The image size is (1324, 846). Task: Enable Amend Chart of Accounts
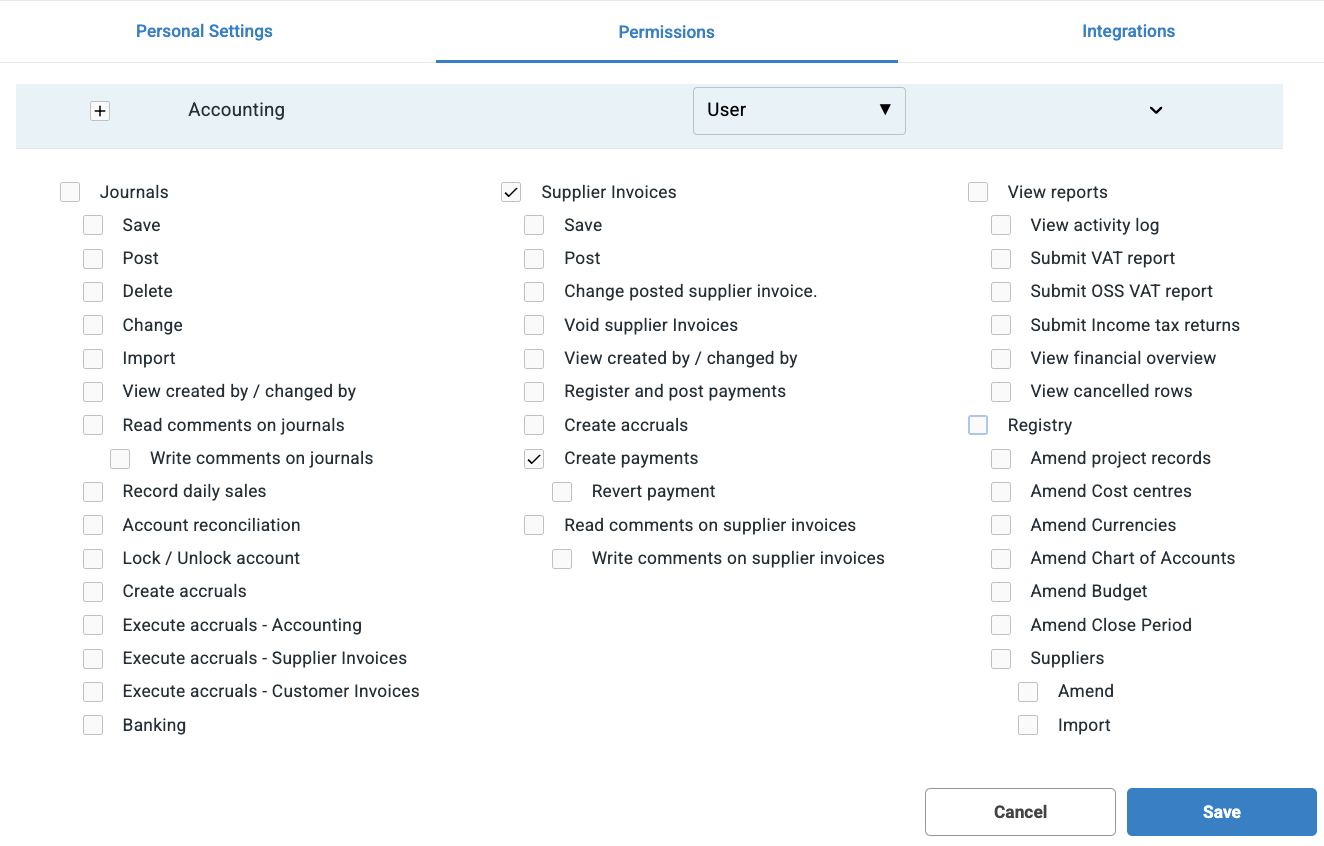[1001, 558]
